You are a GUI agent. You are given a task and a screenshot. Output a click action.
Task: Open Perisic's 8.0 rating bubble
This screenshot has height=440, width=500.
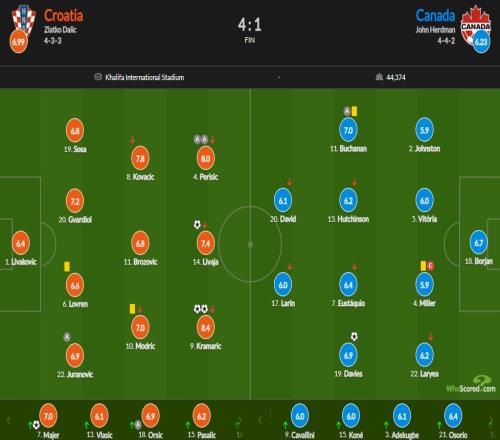206,158
